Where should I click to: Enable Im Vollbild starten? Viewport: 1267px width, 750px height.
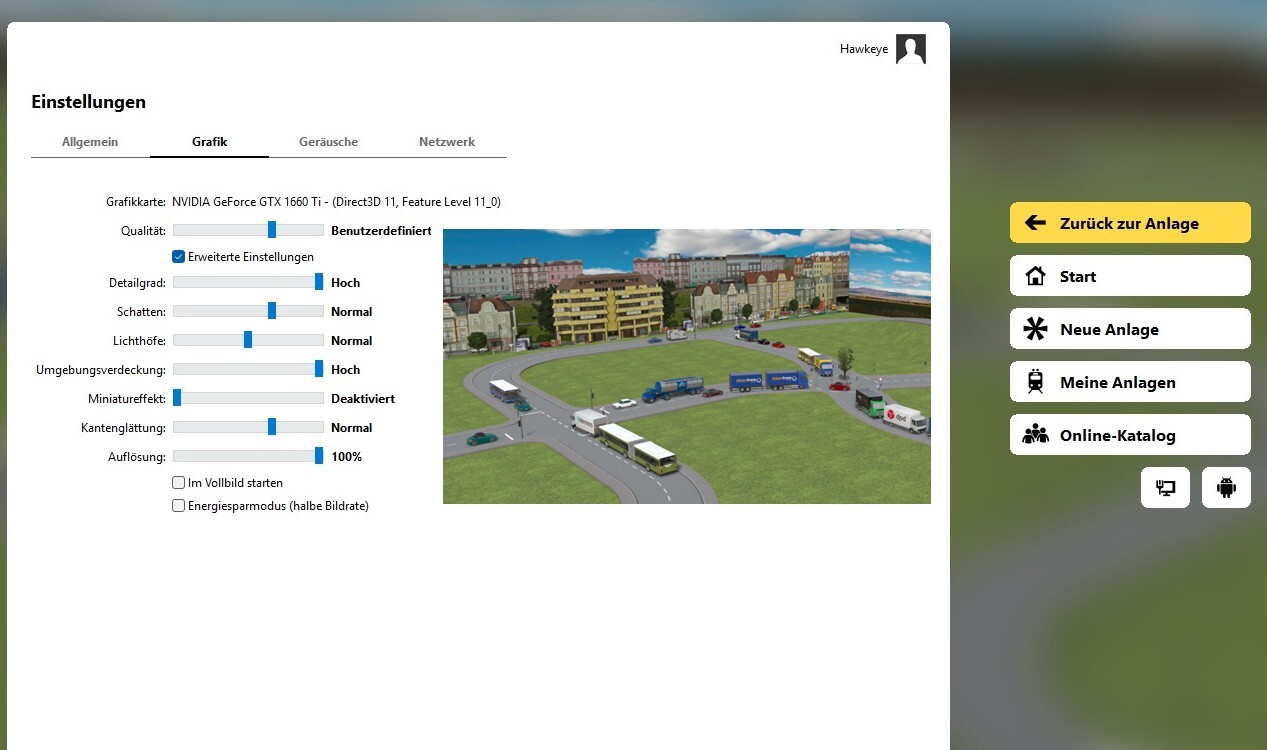tap(178, 482)
